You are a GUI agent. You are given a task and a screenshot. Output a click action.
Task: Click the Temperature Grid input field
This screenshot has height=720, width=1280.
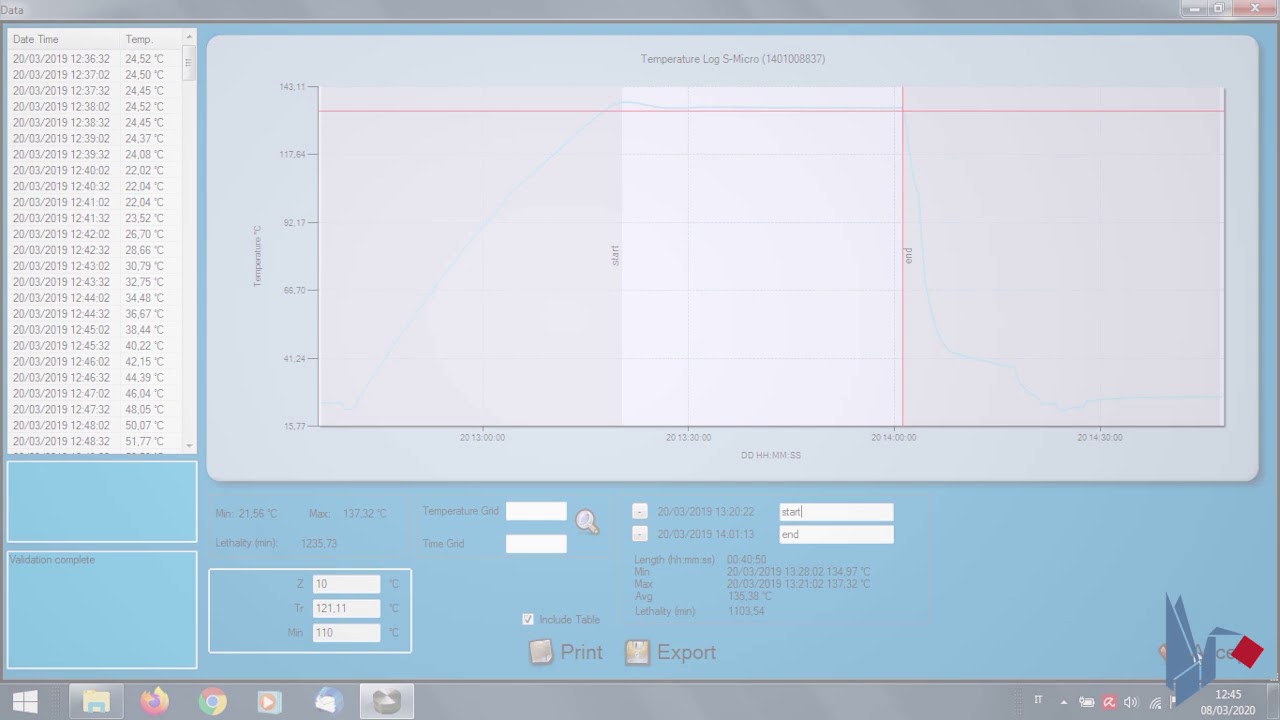tap(536, 511)
